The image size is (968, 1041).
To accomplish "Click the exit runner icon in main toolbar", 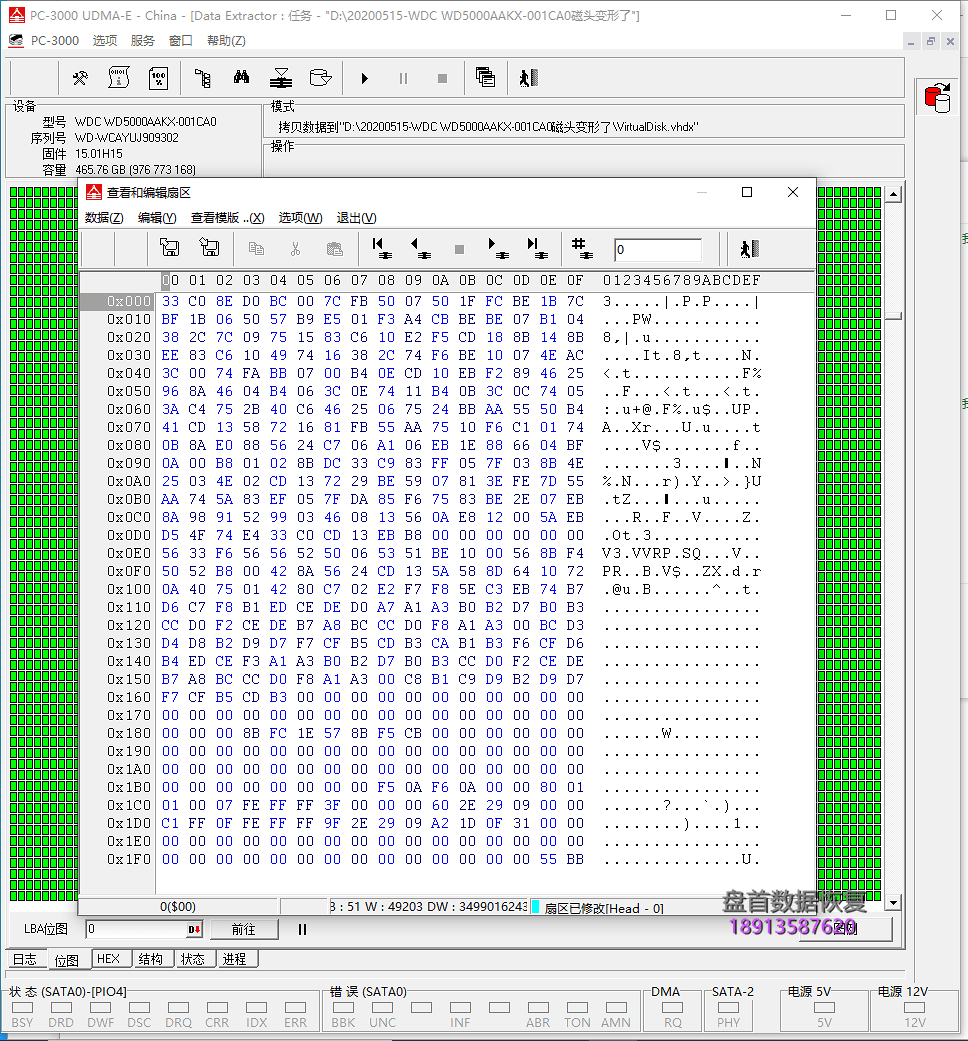I will point(528,78).
